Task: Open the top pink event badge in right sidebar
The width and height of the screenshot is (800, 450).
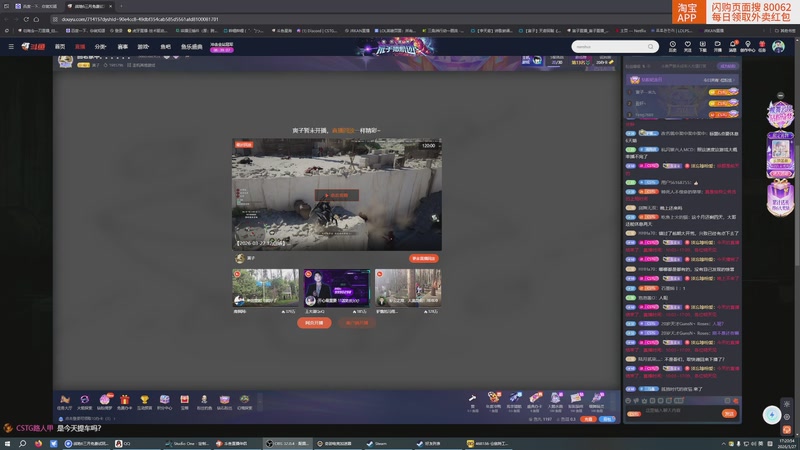Action: [x=780, y=114]
